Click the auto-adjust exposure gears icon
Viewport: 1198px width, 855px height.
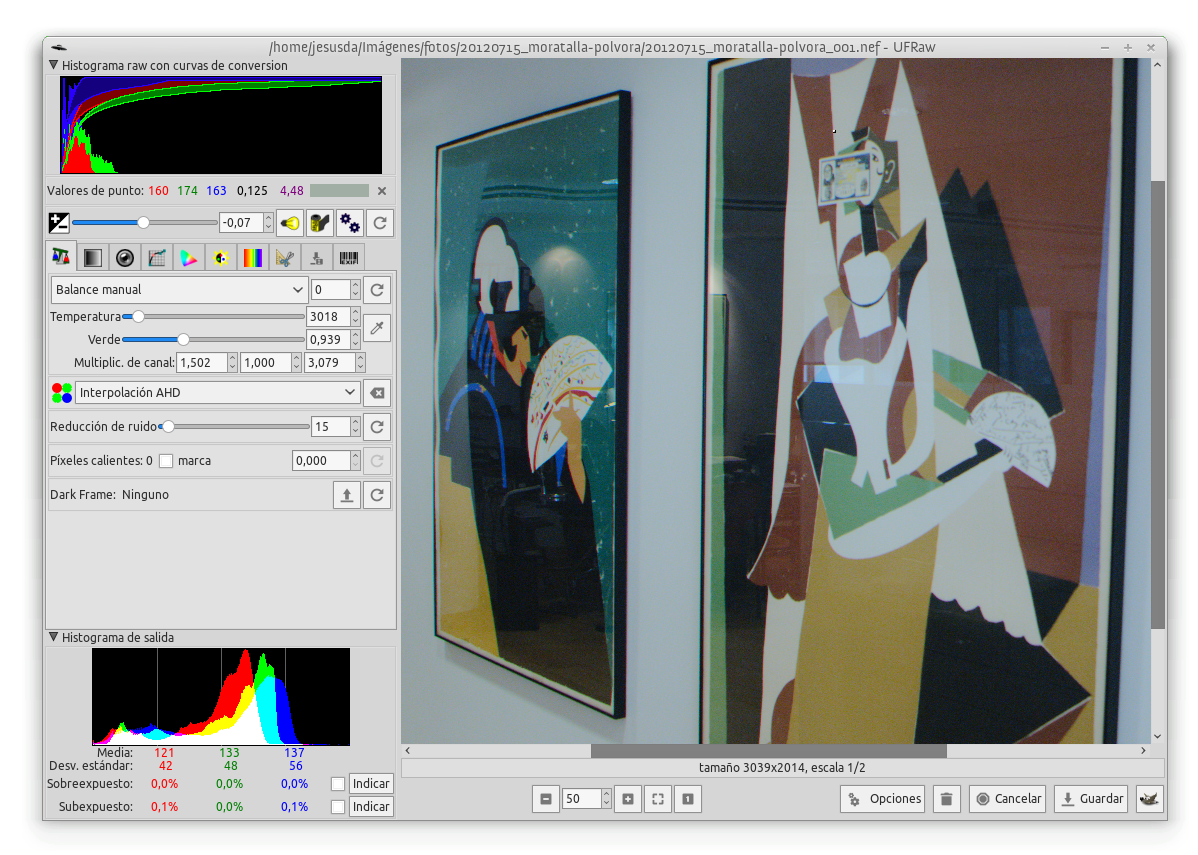349,222
